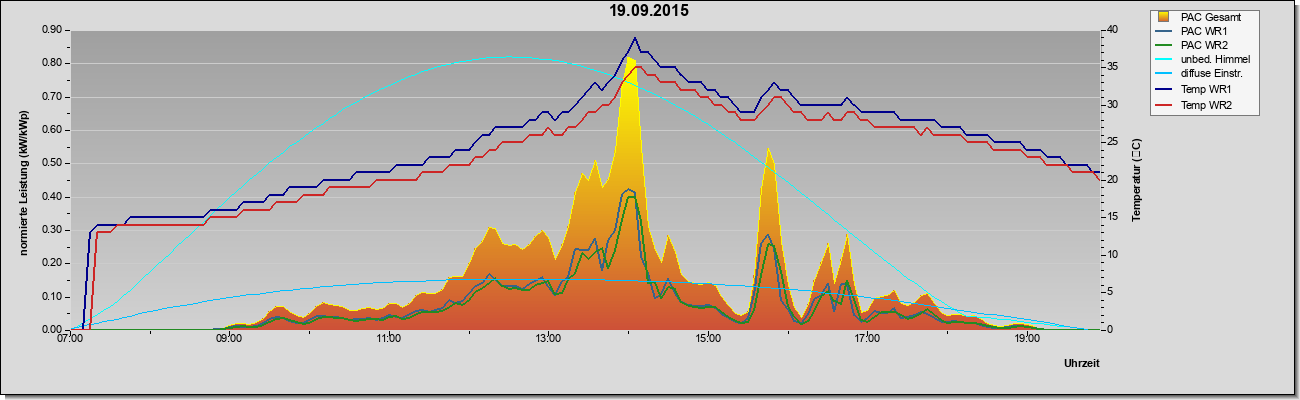The height and width of the screenshot is (400, 1300).
Task: Click the Uhrzeit axis title
Action: coord(1082,365)
